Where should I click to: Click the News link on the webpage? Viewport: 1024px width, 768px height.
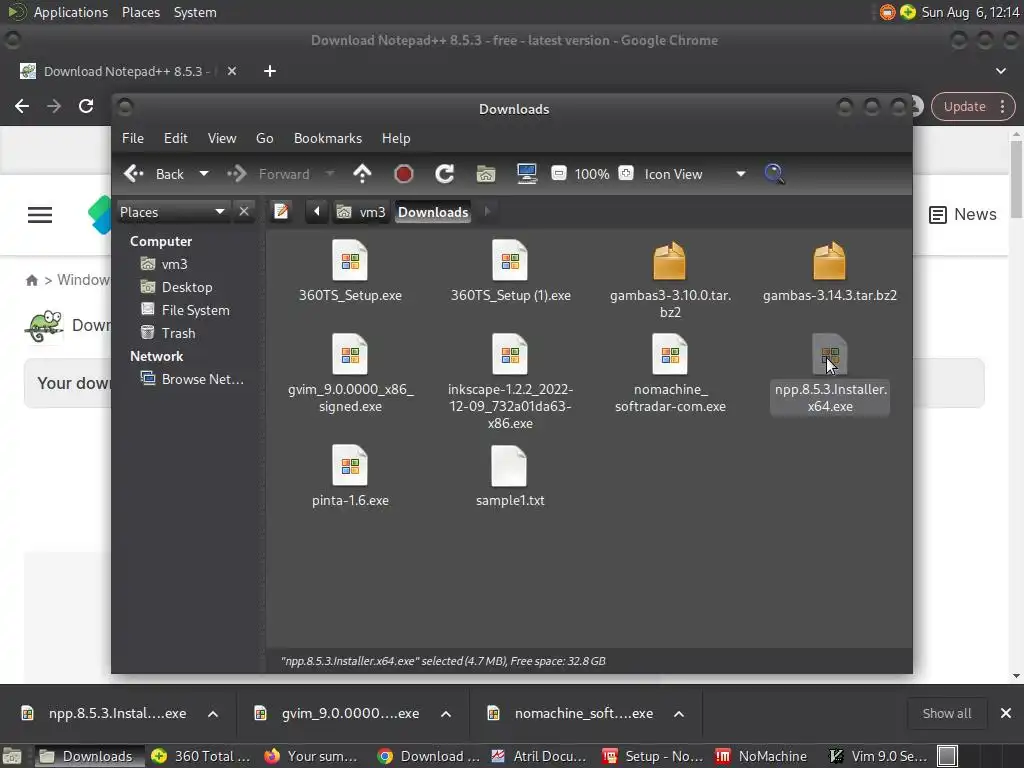(963, 214)
